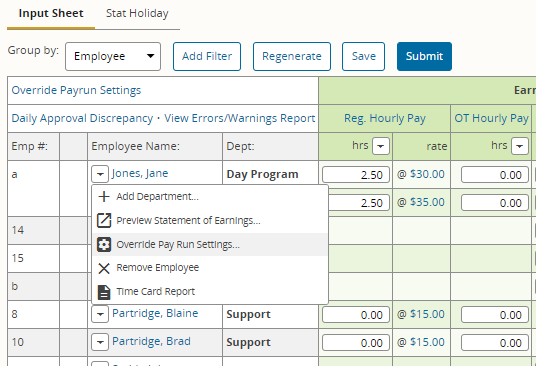Viewport: 536px width, 366px height.
Task: Click the Preview Statement of Earnings icon
Action: 104,220
